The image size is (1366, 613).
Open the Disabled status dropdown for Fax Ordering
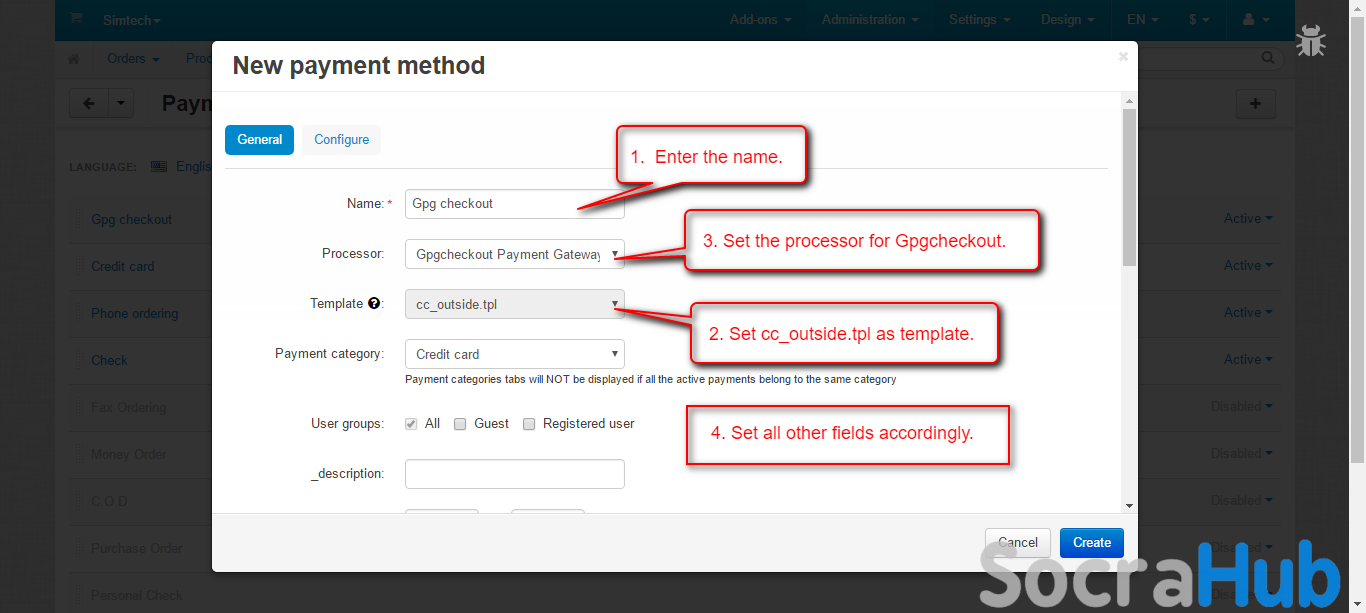(1242, 406)
